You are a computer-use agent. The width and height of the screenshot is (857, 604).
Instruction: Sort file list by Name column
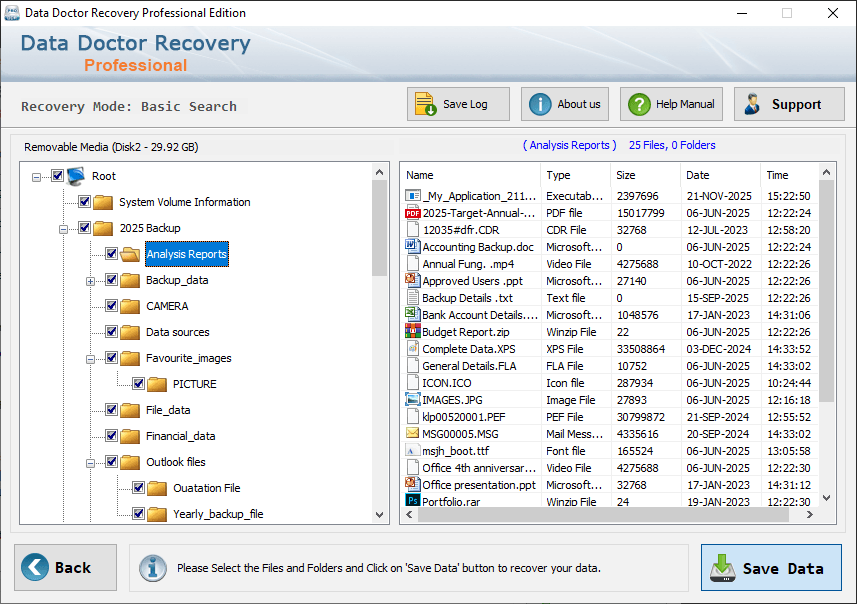[471, 175]
